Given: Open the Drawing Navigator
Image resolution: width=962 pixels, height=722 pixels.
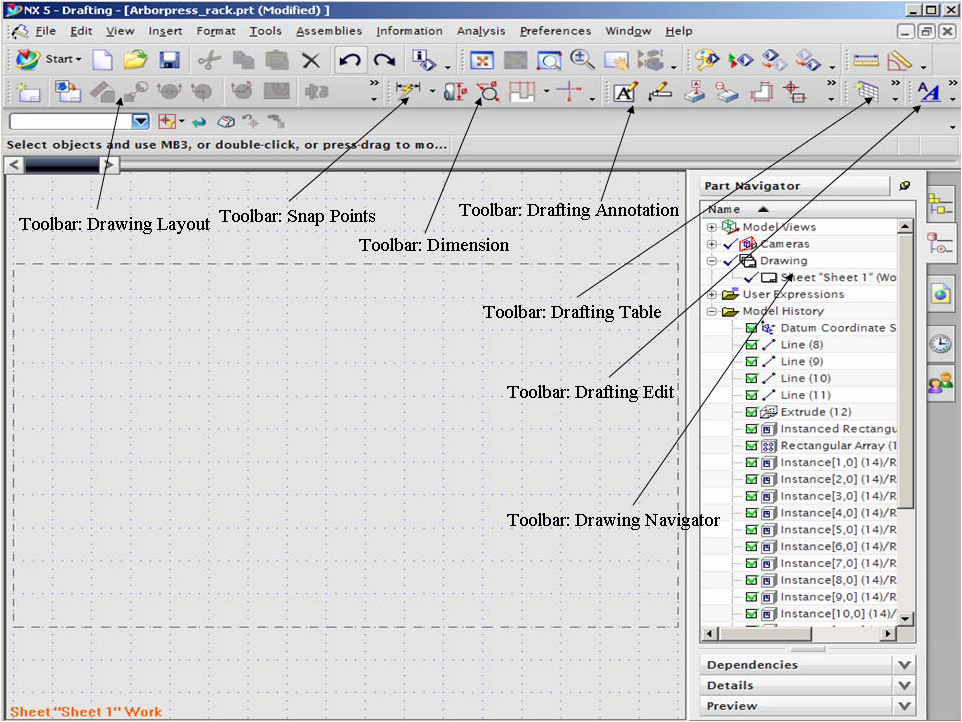Looking at the screenshot, I should pos(790,278).
